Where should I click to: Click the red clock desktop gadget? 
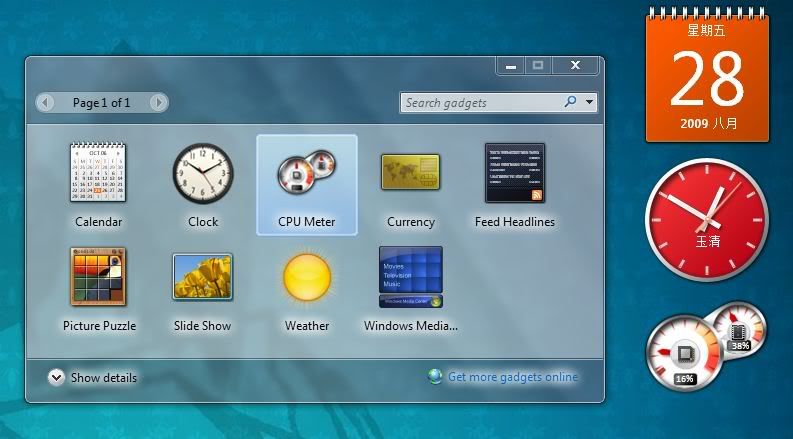[707, 216]
